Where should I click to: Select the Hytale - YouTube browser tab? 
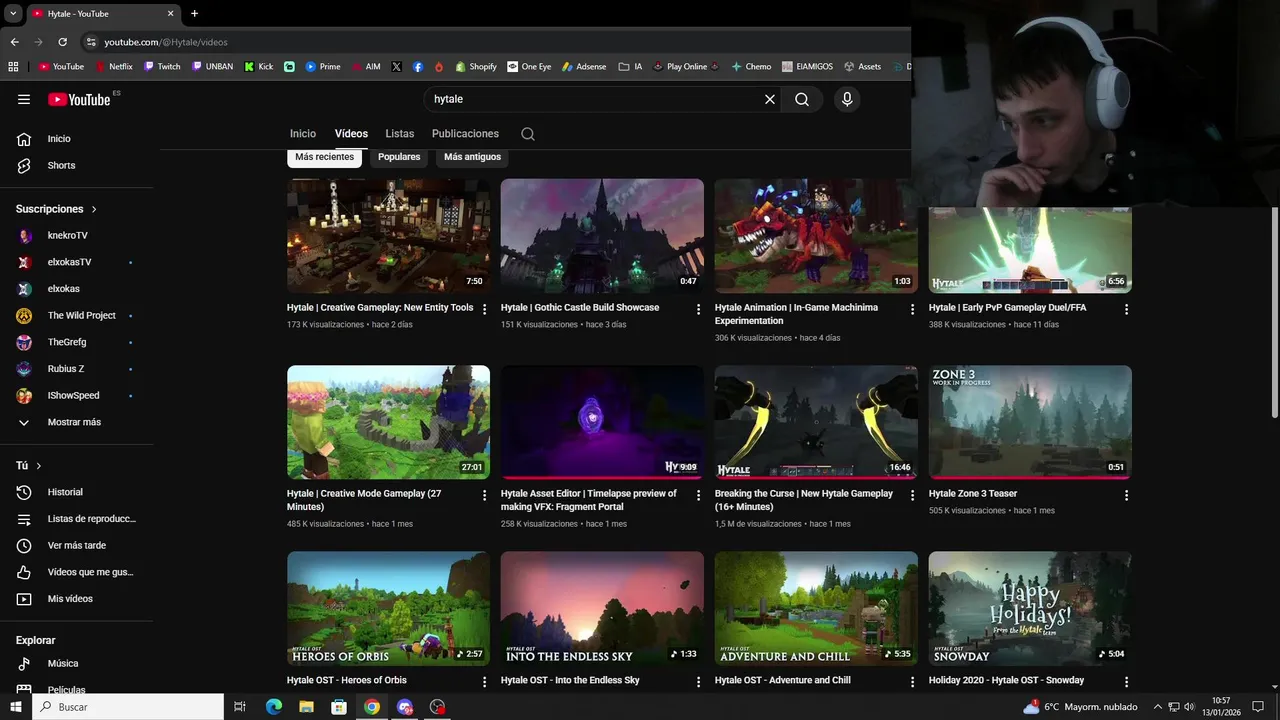click(x=102, y=14)
